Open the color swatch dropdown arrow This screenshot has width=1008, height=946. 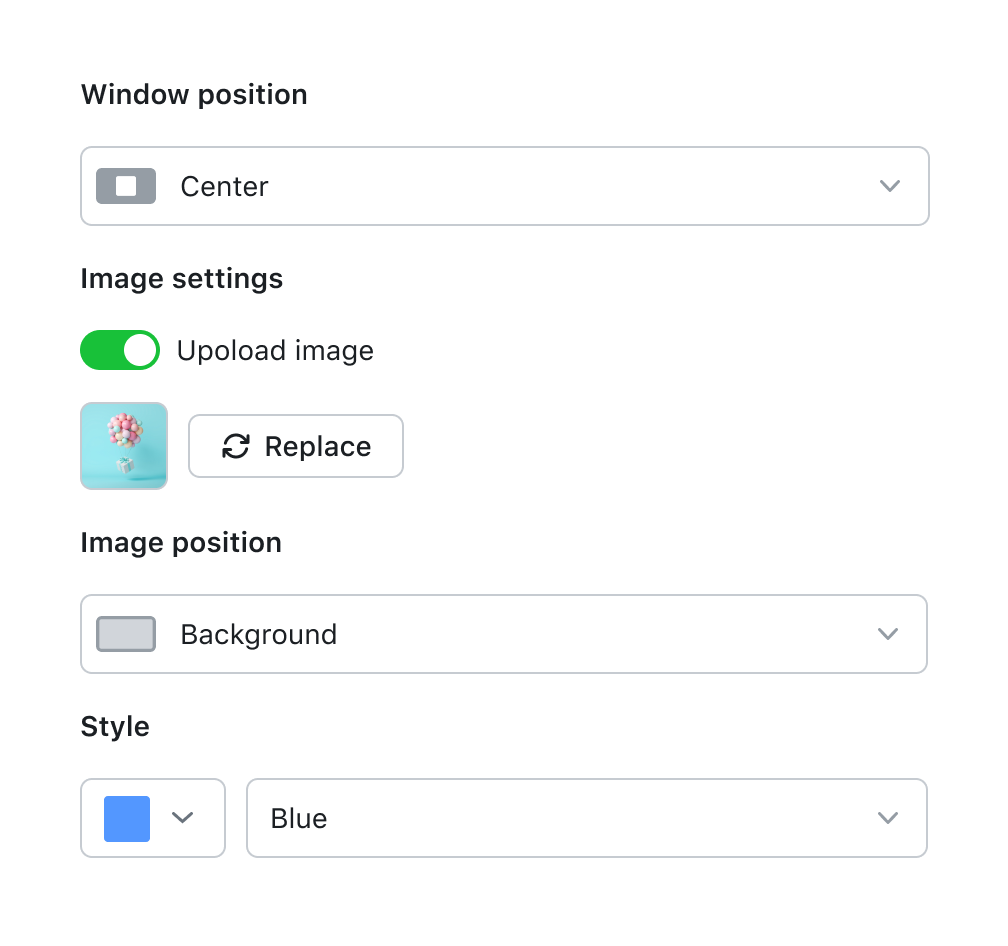[182, 818]
